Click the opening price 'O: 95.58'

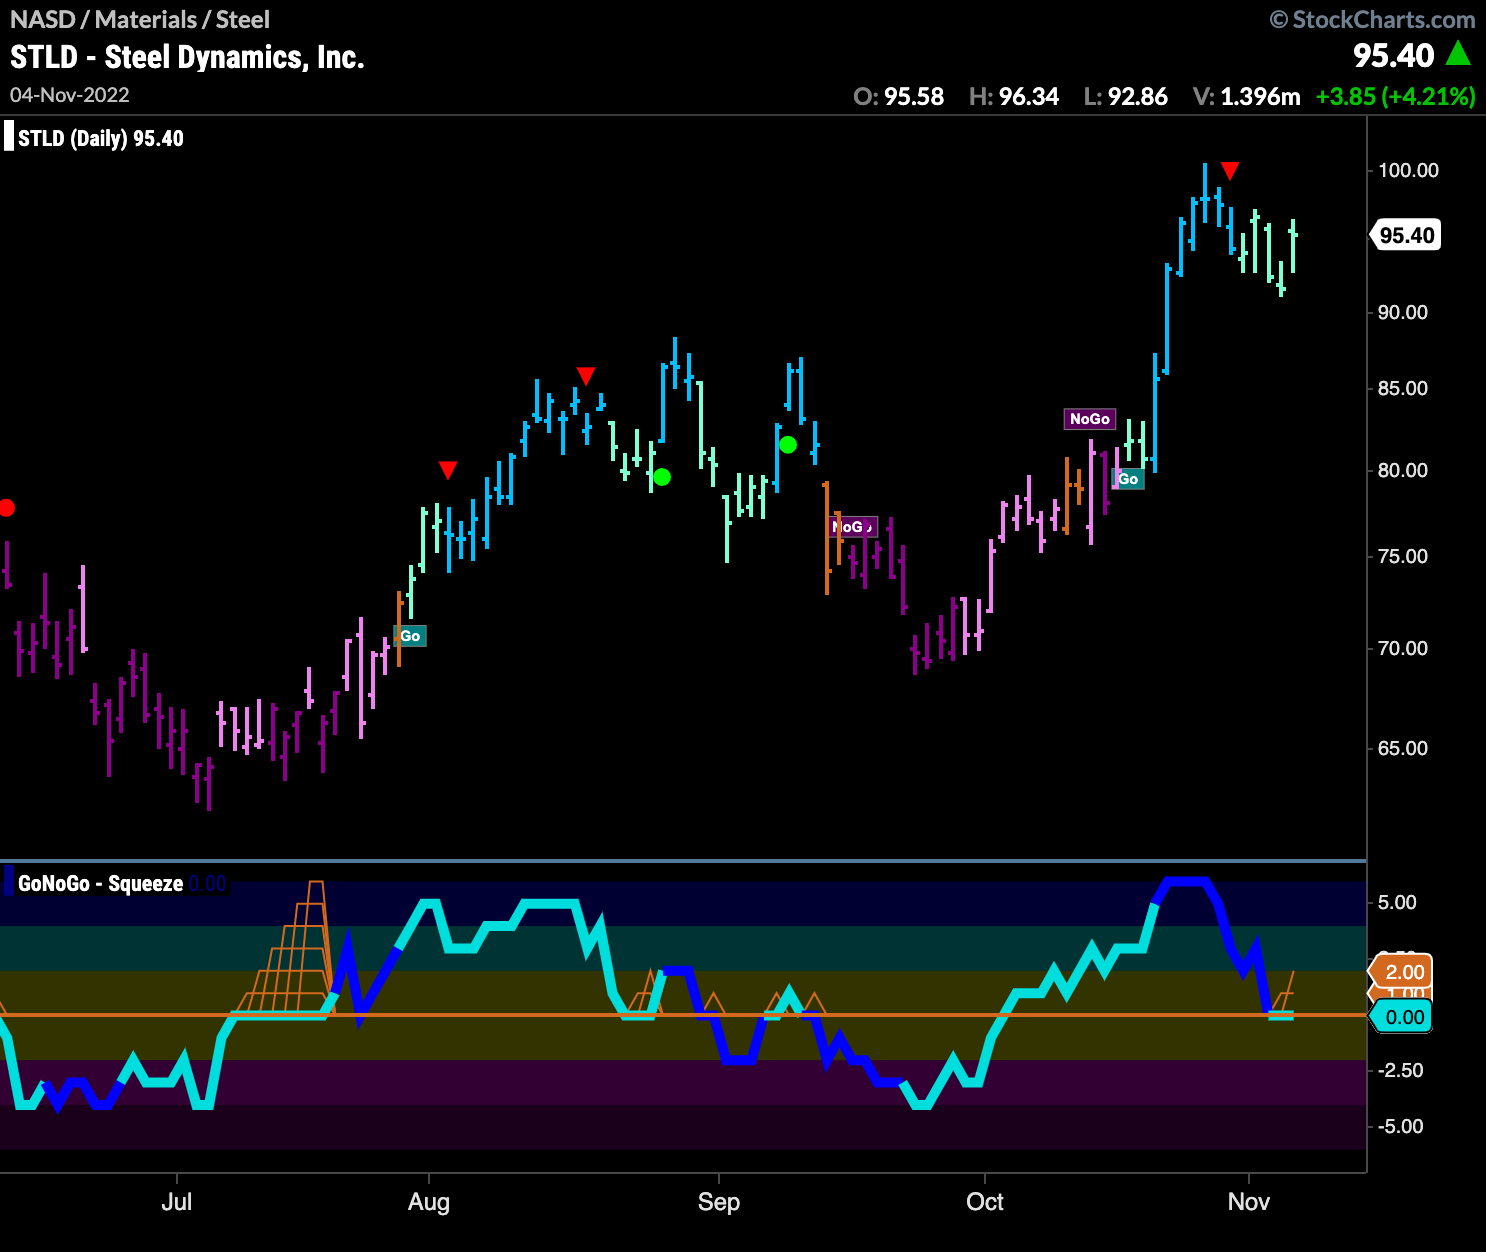click(x=899, y=97)
